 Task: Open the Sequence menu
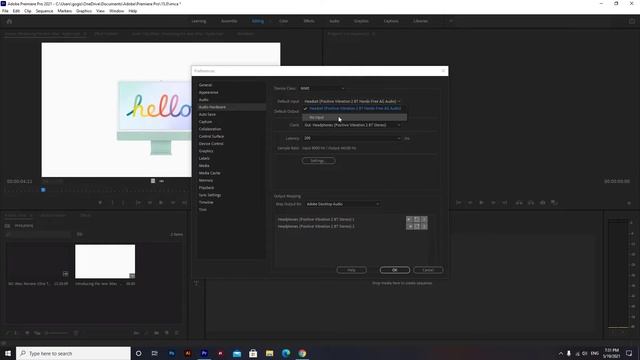click(44, 11)
